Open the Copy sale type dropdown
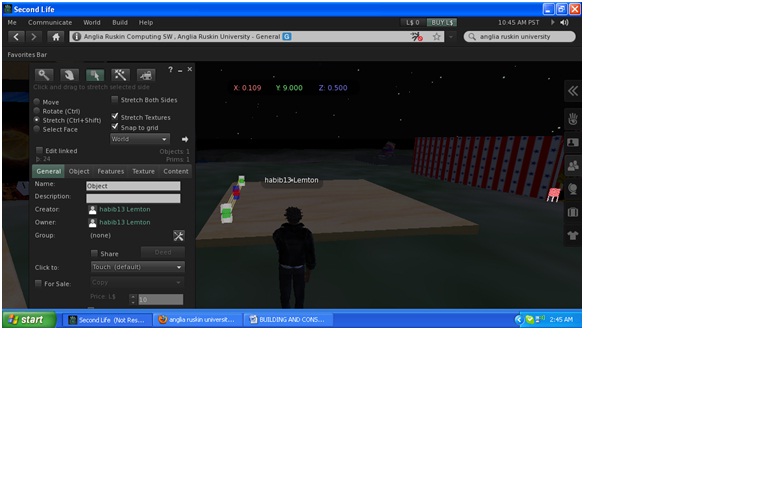The height and width of the screenshot is (480, 768). (x=138, y=283)
